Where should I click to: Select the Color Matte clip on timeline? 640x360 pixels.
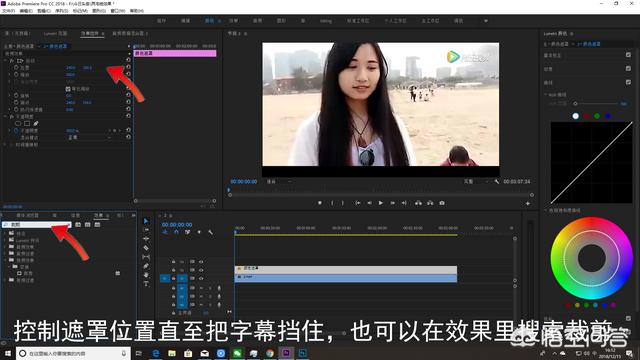coord(346,269)
